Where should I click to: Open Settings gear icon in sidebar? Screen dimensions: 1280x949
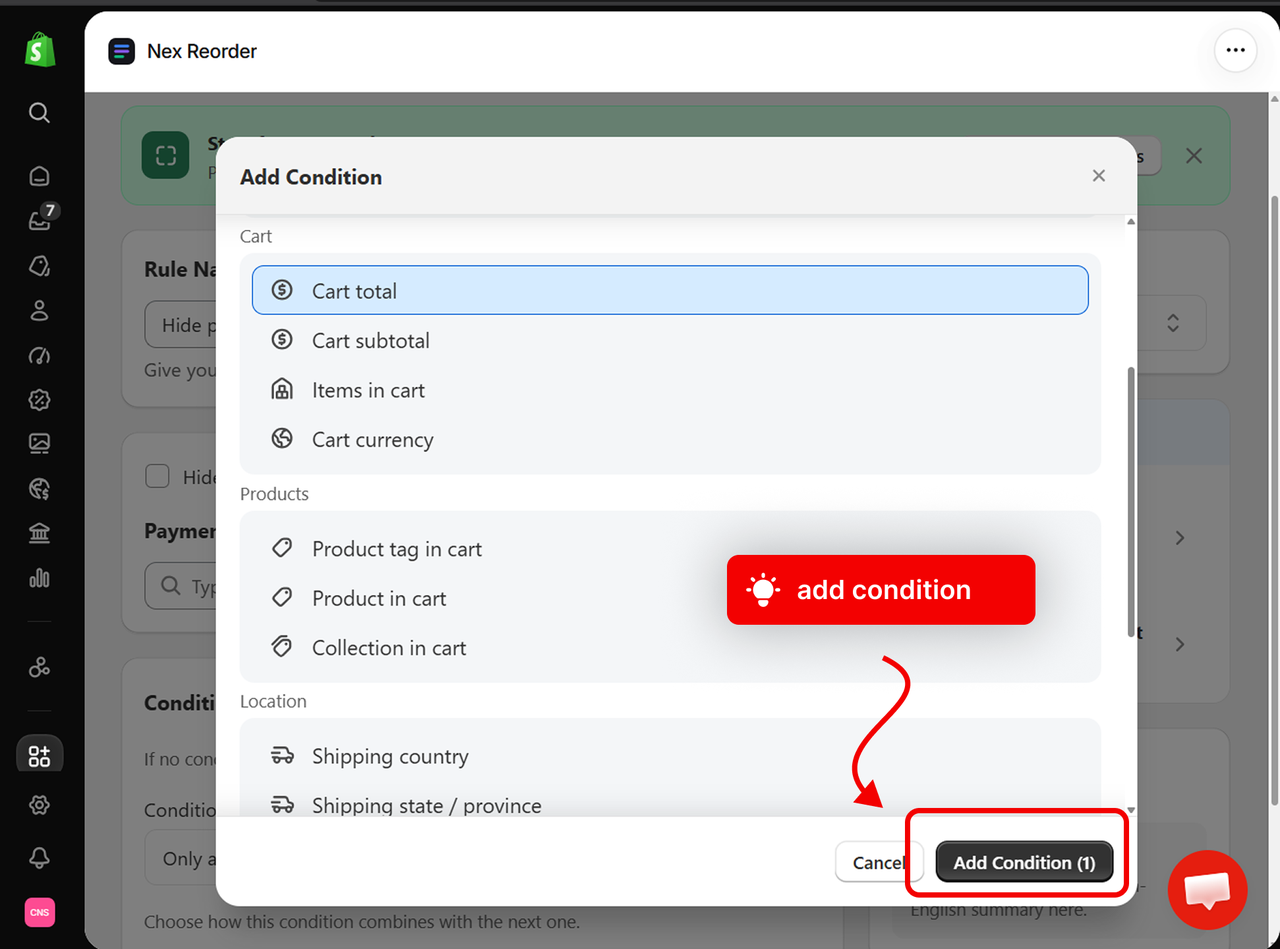tap(39, 805)
